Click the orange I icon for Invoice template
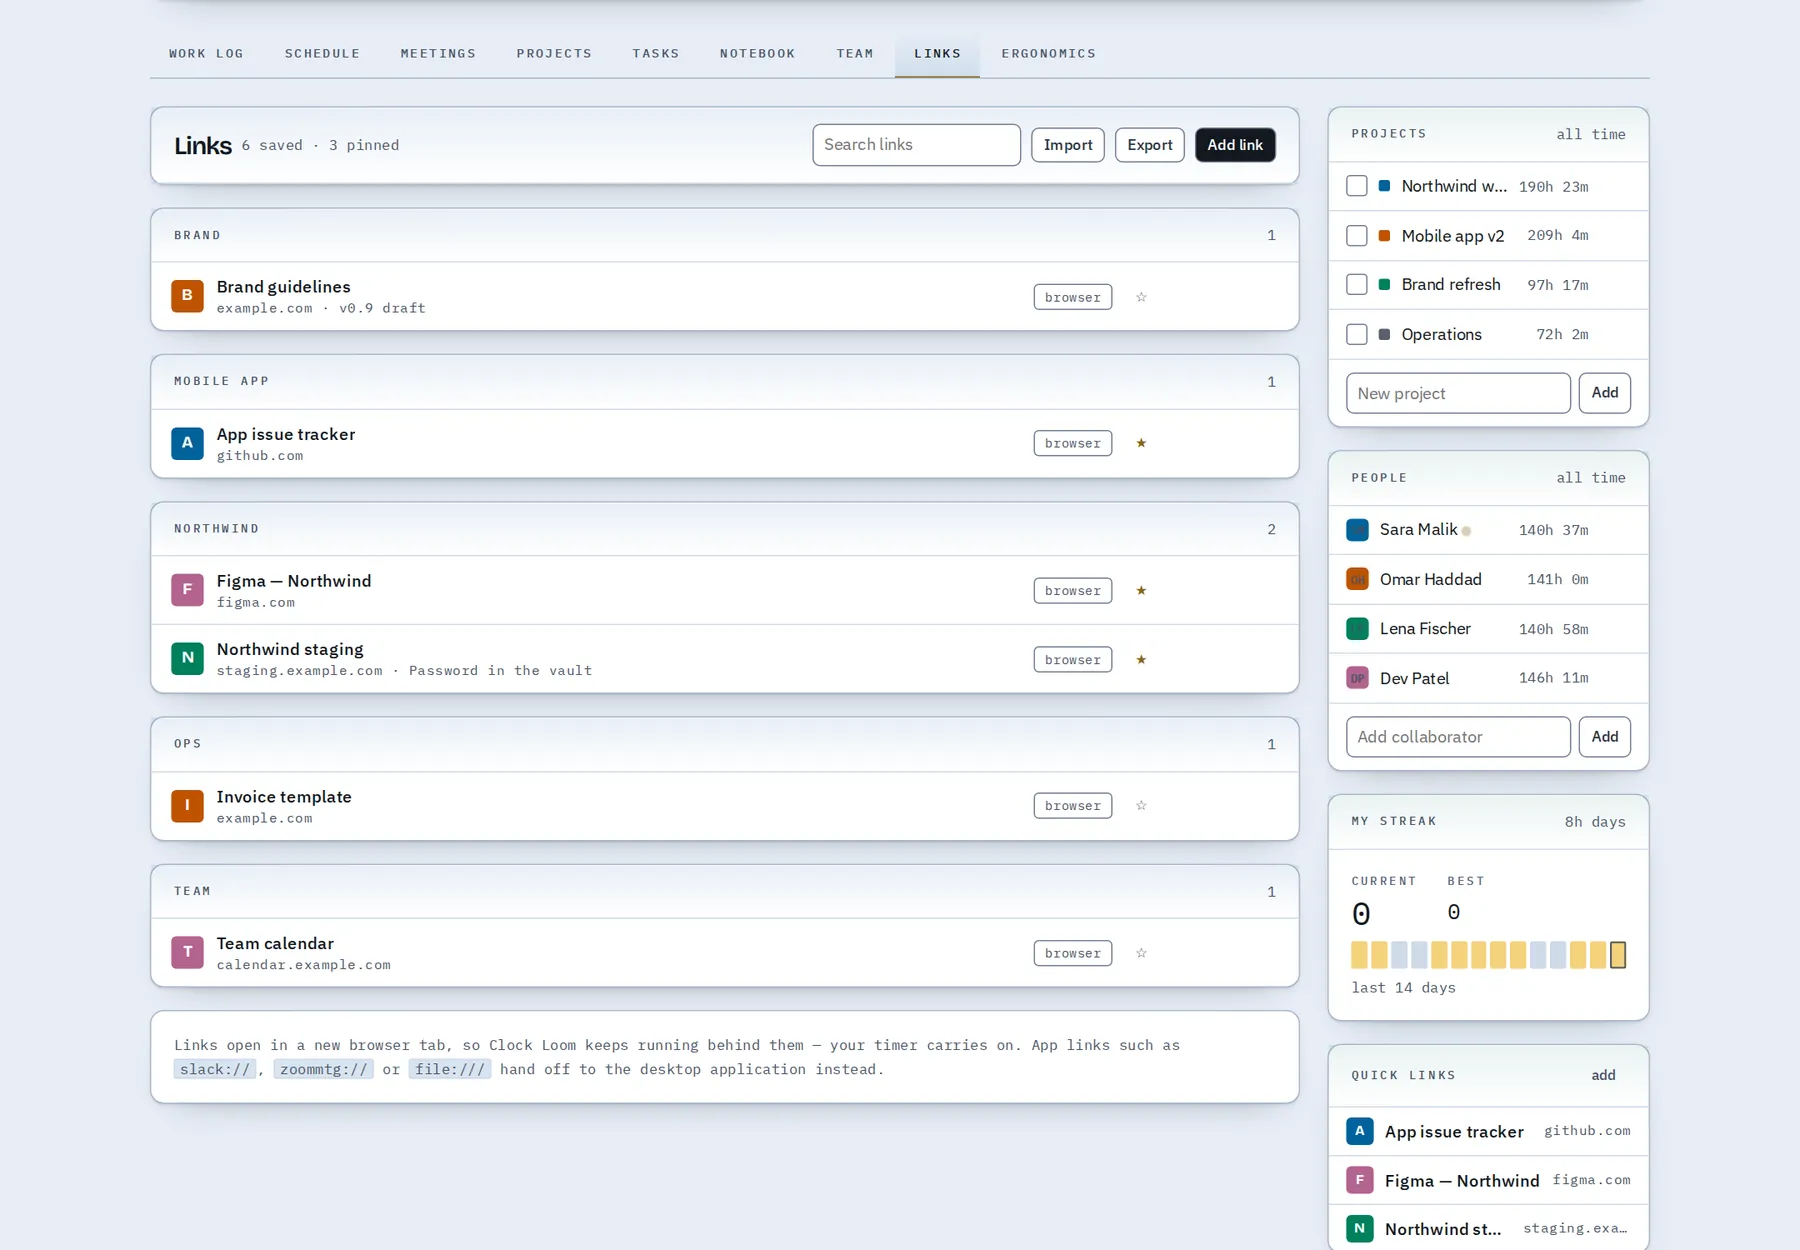 coord(187,806)
